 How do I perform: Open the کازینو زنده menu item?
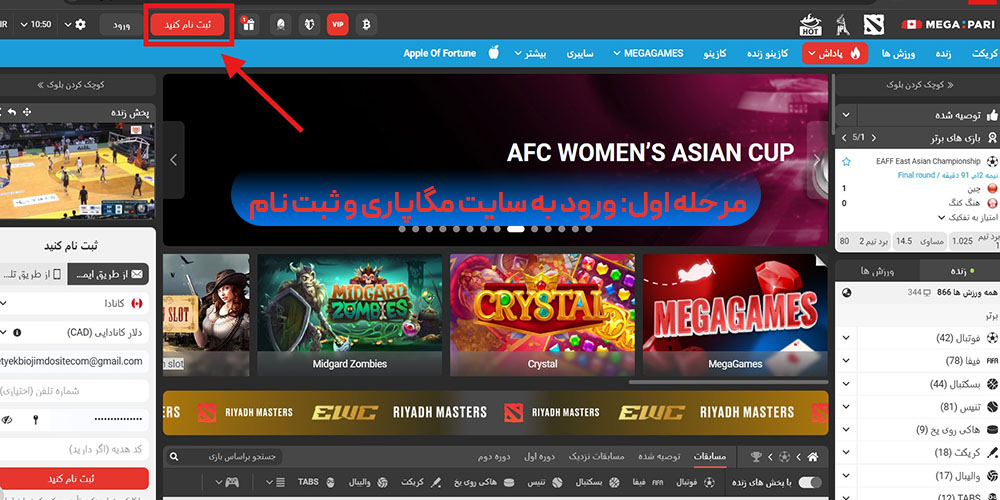point(768,54)
